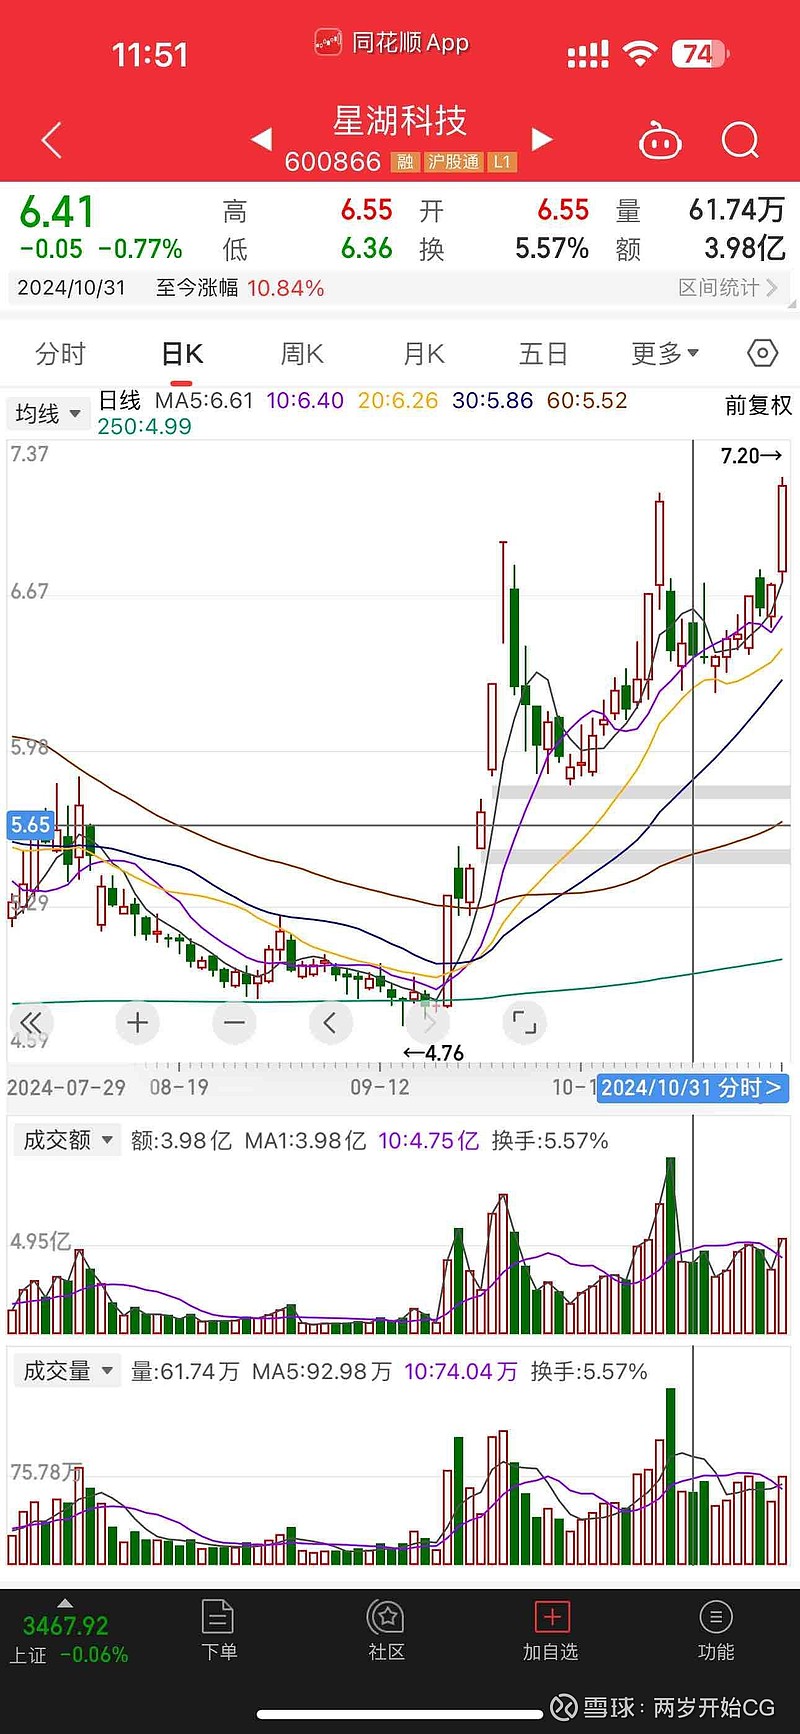The image size is (800, 1734).
Task: Expand the 更多 dropdown
Action: (x=665, y=354)
